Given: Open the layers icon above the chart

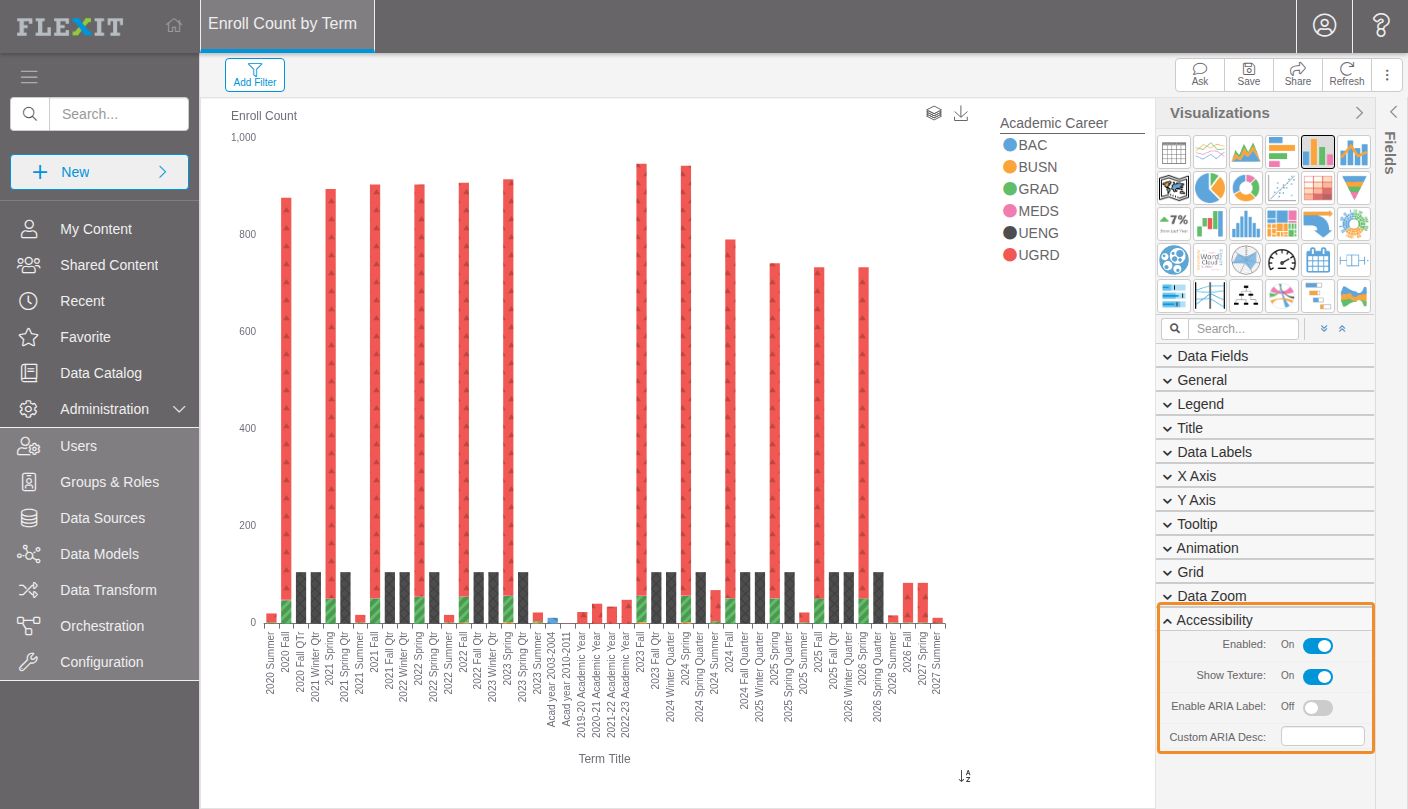Looking at the screenshot, I should [x=934, y=113].
